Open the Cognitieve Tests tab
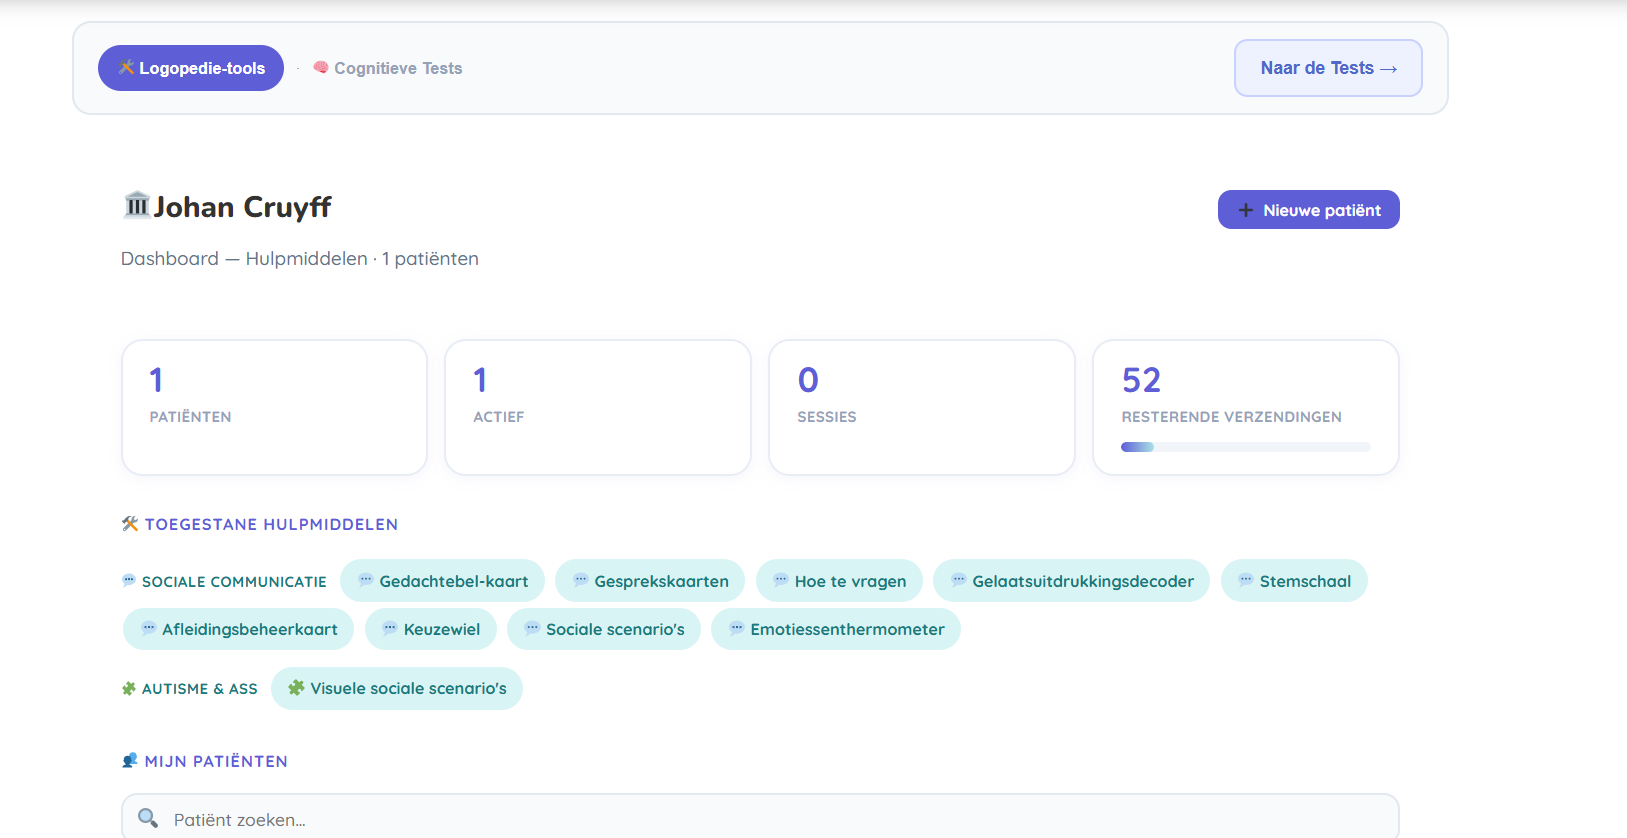Image resolution: width=1627 pixels, height=838 pixels. click(388, 68)
